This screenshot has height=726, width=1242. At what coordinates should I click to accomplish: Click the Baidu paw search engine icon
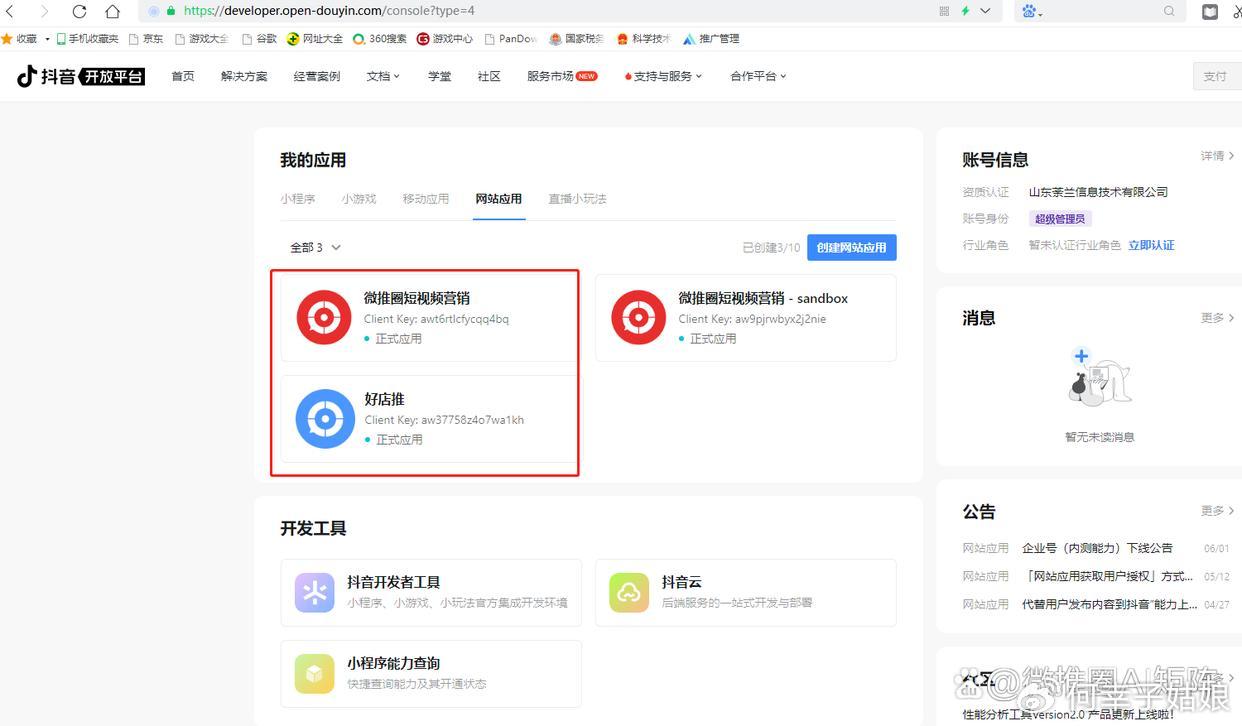1031,11
